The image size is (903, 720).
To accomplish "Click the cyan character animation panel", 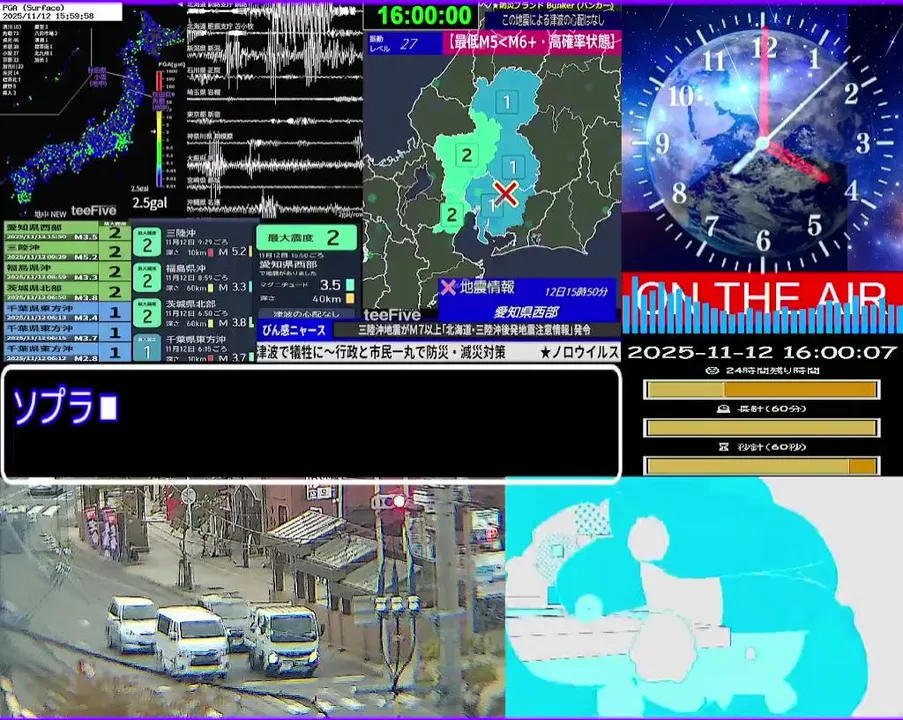I will (x=704, y=597).
